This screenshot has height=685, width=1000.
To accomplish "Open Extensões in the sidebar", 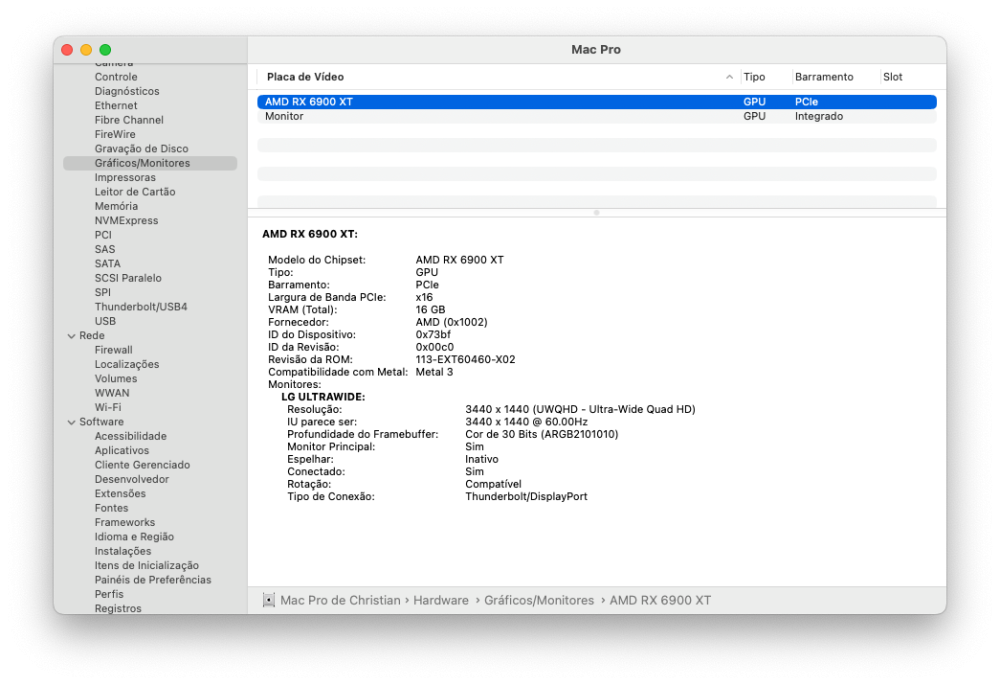I will (120, 494).
